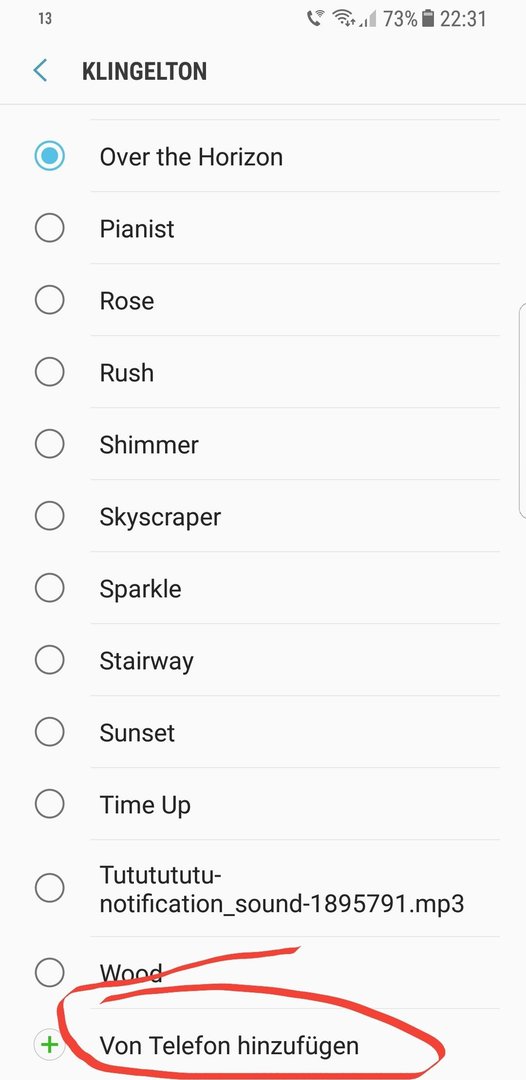Viewport: 526px width, 1080px height.
Task: Select the Rush ringtone radio button
Action: pyautogui.click(x=50, y=372)
